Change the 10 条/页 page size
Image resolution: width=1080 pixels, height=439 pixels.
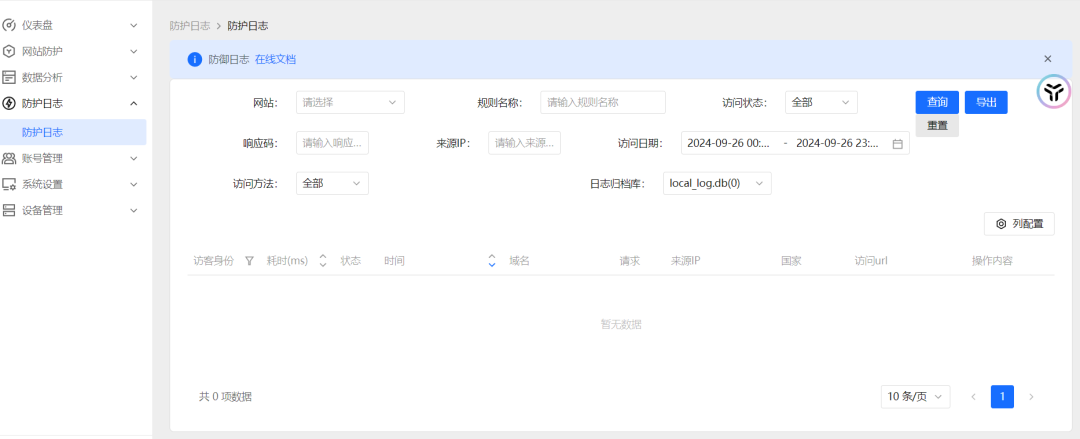pos(915,397)
